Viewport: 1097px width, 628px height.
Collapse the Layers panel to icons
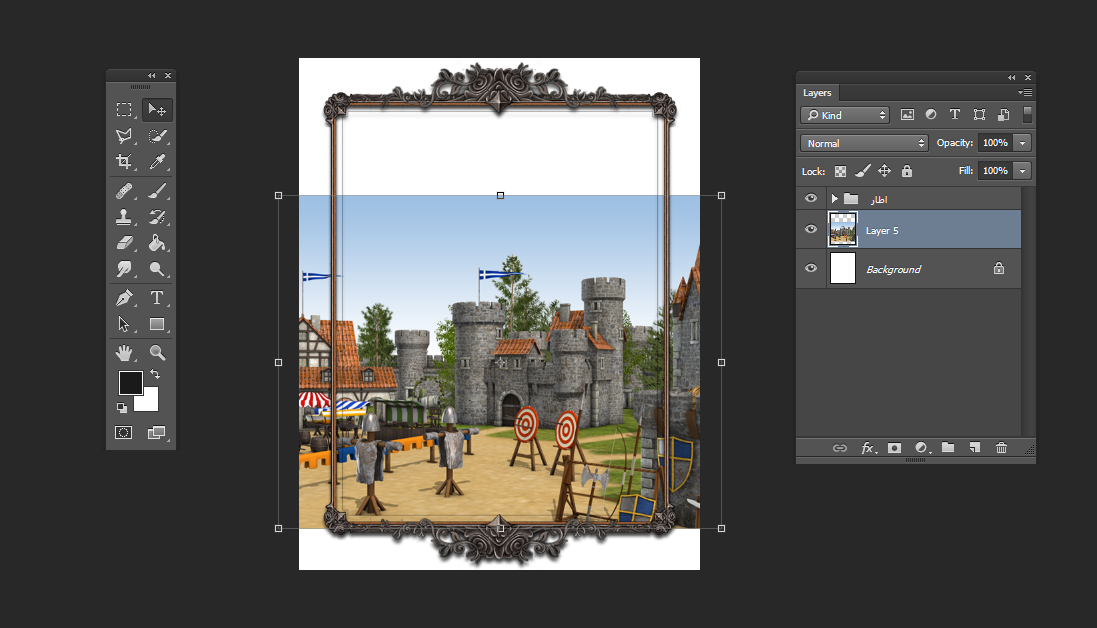click(x=1011, y=78)
